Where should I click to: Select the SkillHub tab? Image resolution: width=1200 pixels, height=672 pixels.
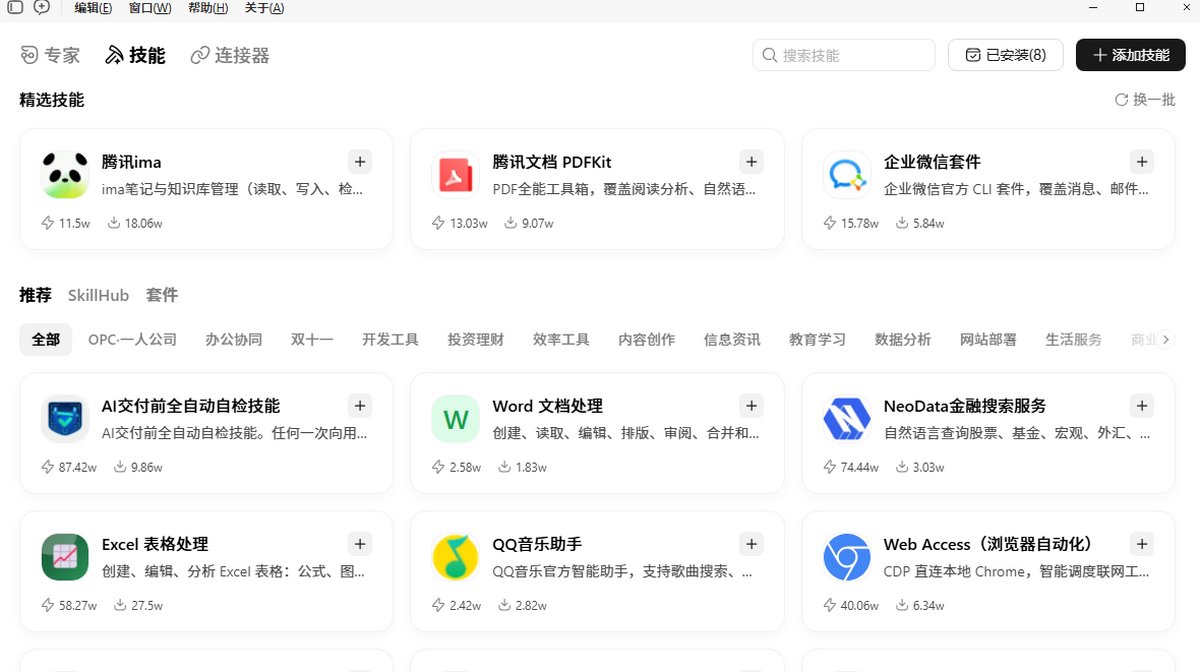pyautogui.click(x=98, y=295)
